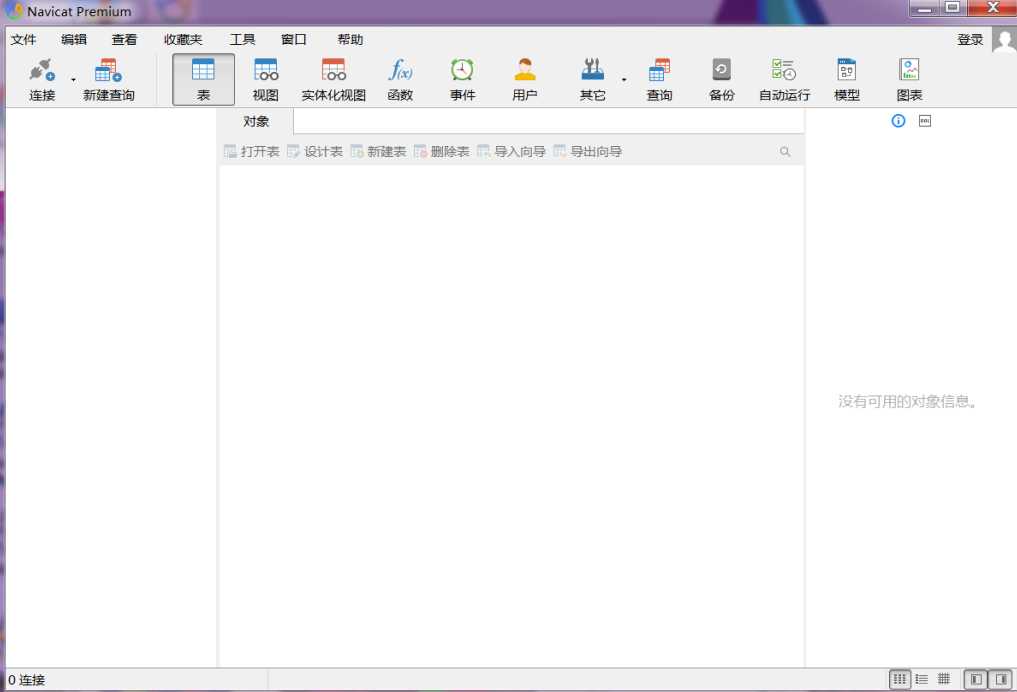Open the 查看 menu
1017x692 pixels.
[x=125, y=40]
